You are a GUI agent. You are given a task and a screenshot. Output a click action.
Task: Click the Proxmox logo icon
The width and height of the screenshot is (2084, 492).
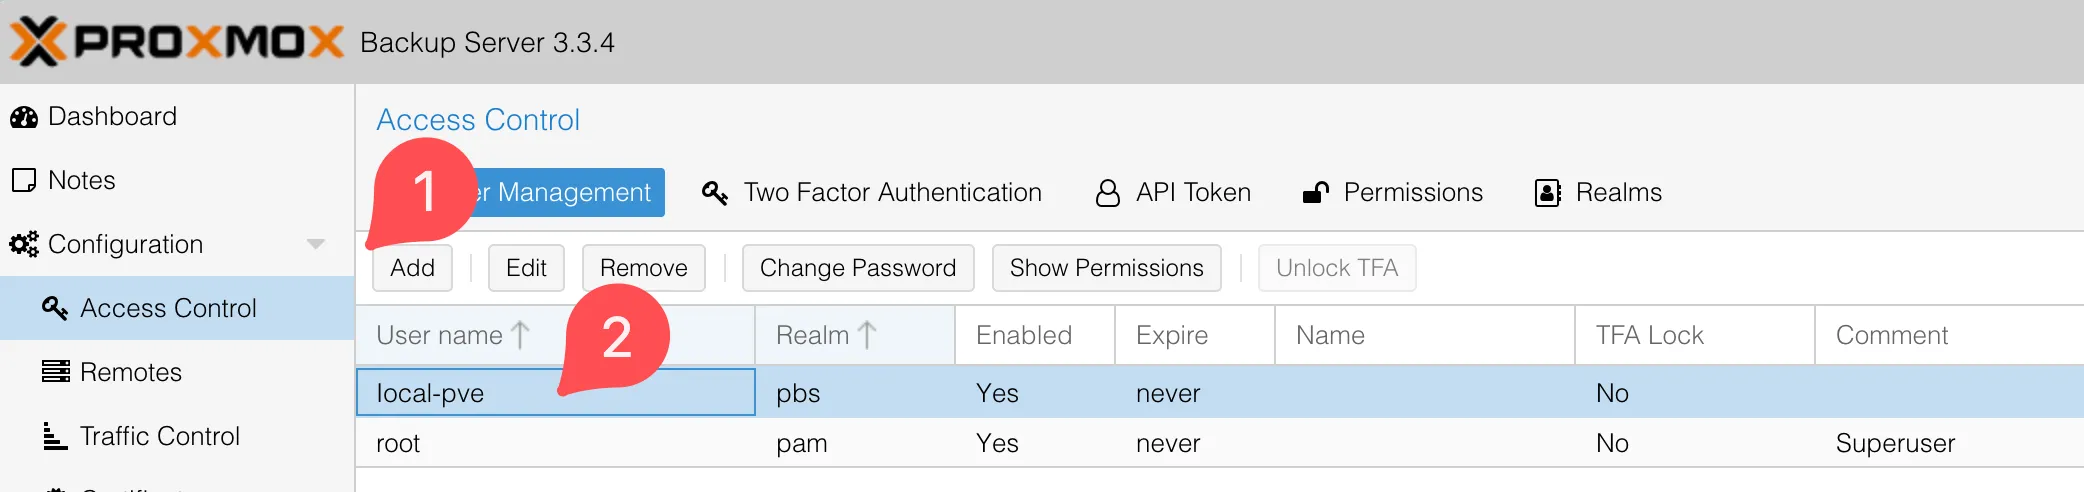[38, 41]
